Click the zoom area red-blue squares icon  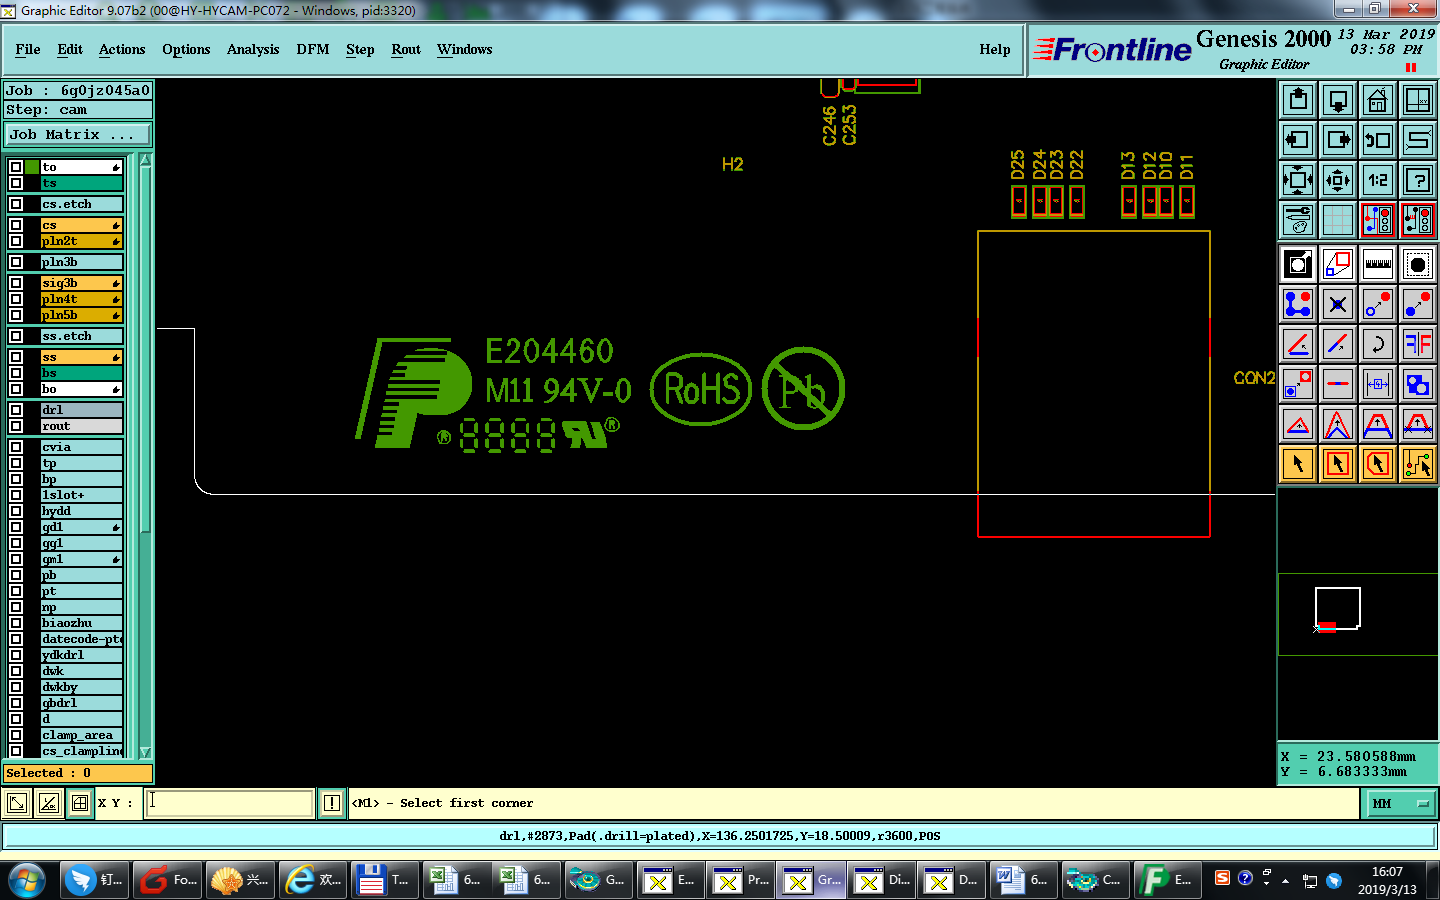click(1298, 384)
